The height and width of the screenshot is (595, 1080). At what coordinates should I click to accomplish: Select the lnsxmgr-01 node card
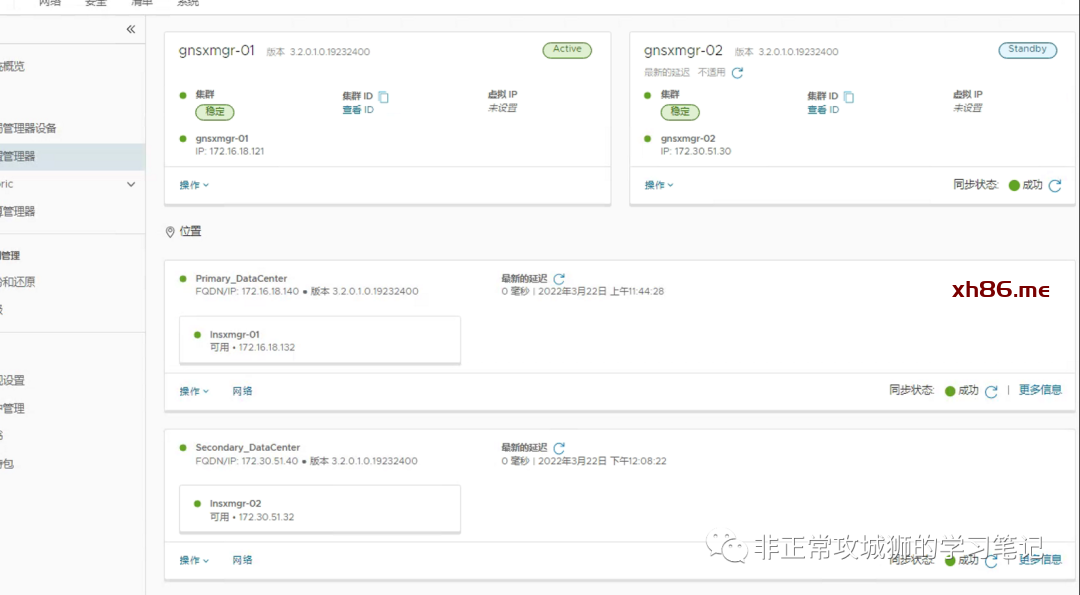[319, 340]
